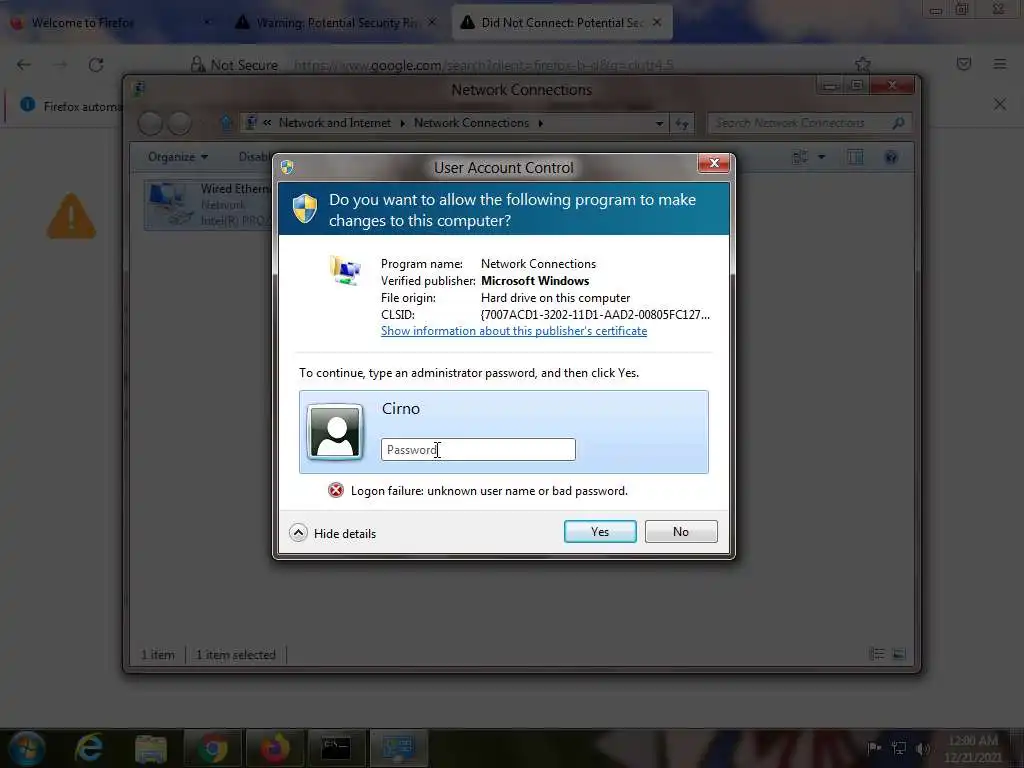Click the Not Secure lock icon
Viewport: 1024px width, 768px height.
point(197,64)
